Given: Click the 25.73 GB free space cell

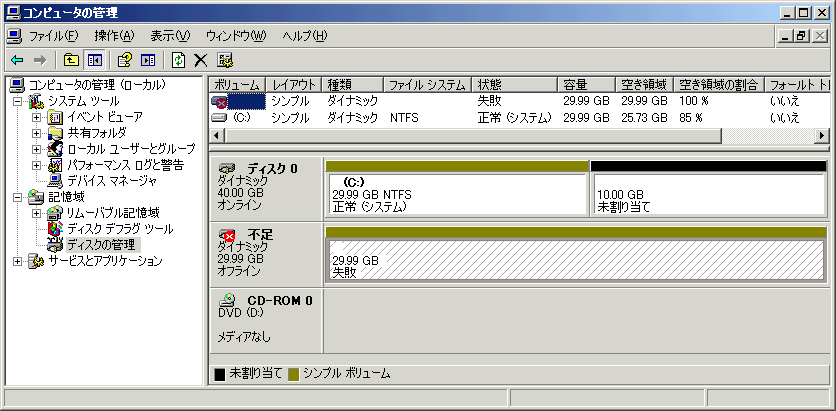Looking at the screenshot, I should [x=644, y=117].
